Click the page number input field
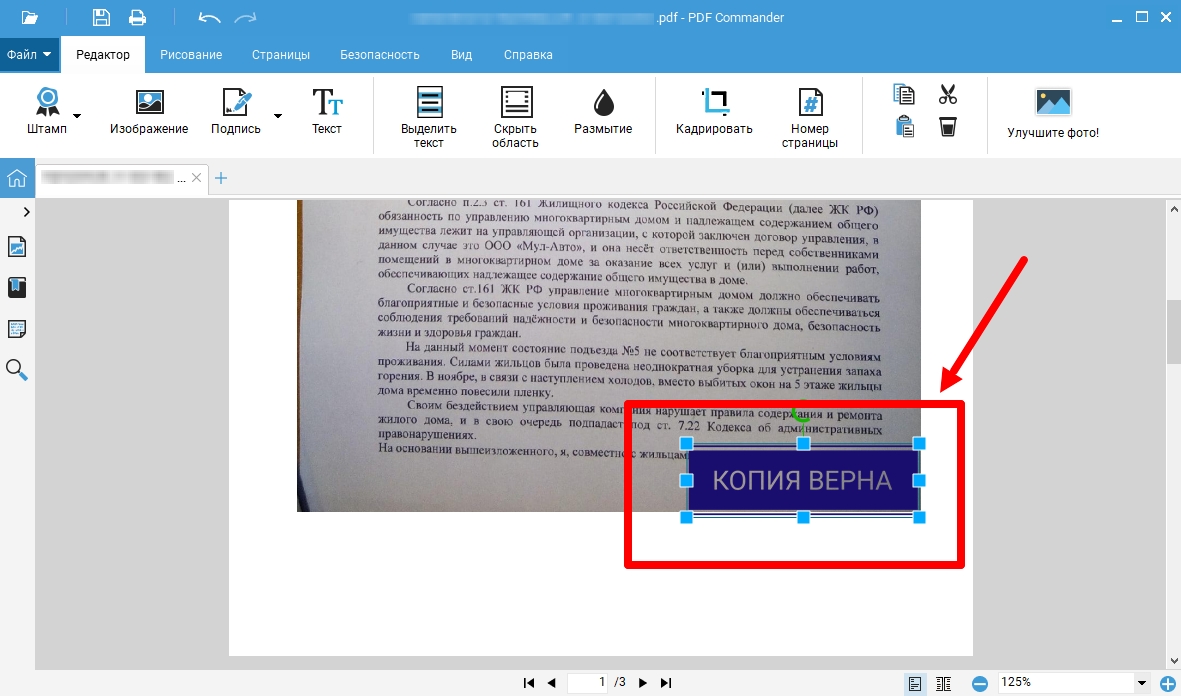This screenshot has height=696, width=1181. coord(588,683)
